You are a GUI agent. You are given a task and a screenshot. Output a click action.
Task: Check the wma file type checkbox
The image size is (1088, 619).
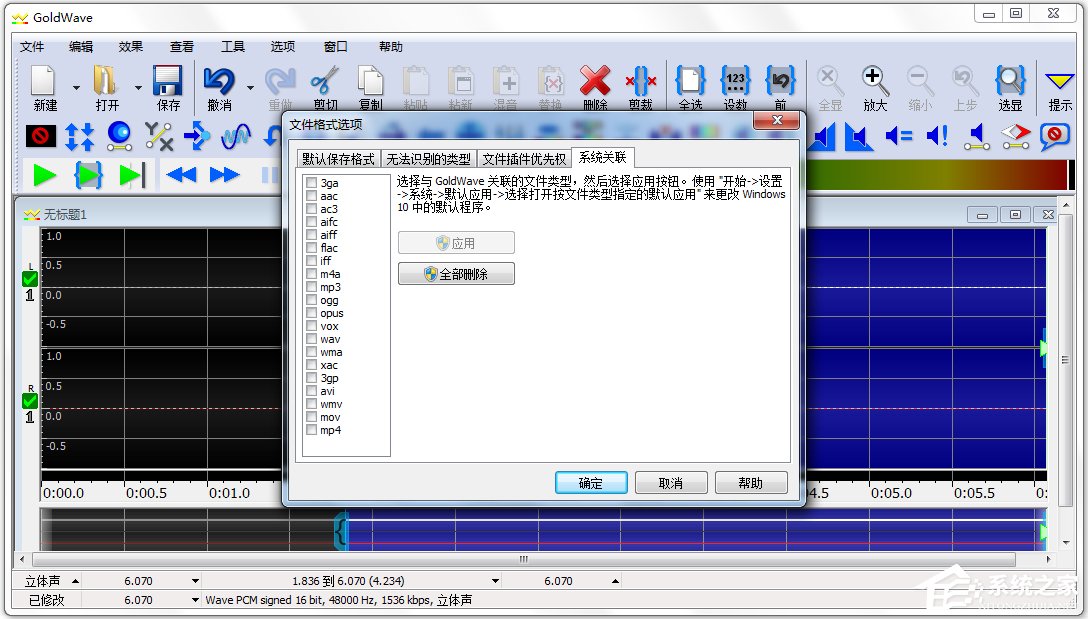pyautogui.click(x=312, y=353)
